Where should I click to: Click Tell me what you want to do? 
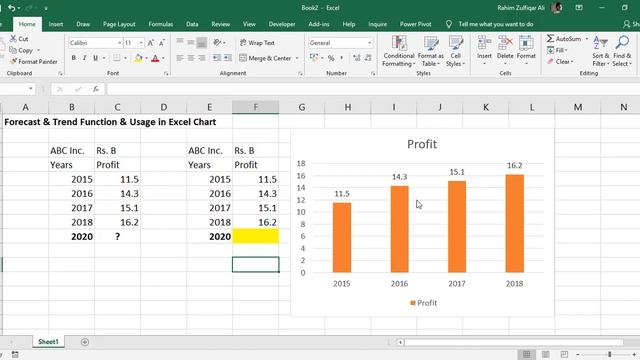tap(496, 24)
